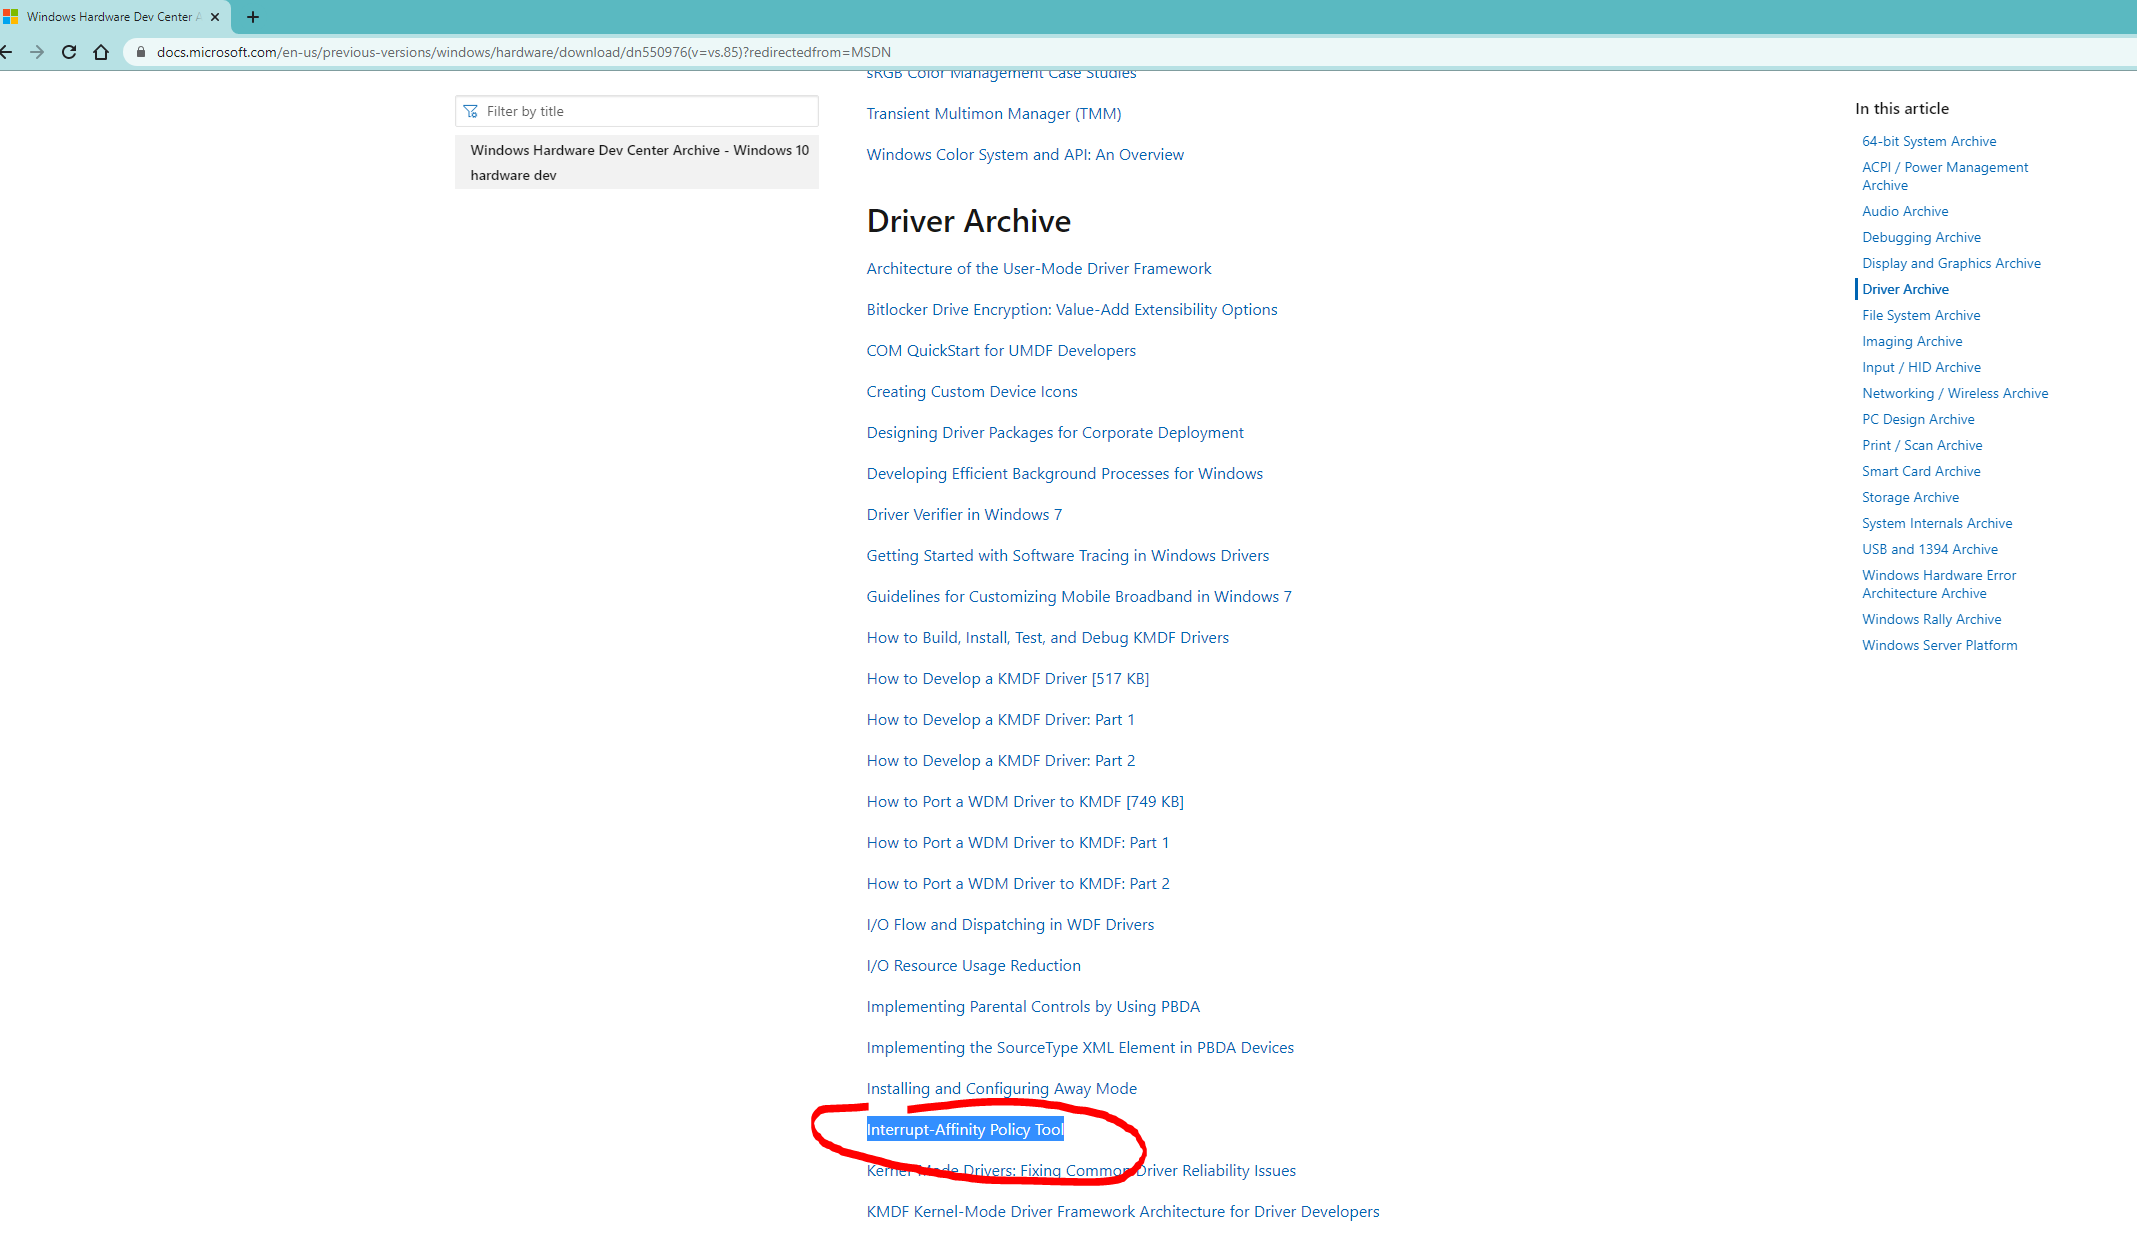Click the browser Forward arrow
Image resolution: width=2137 pixels, height=1238 pixels.
tap(37, 52)
